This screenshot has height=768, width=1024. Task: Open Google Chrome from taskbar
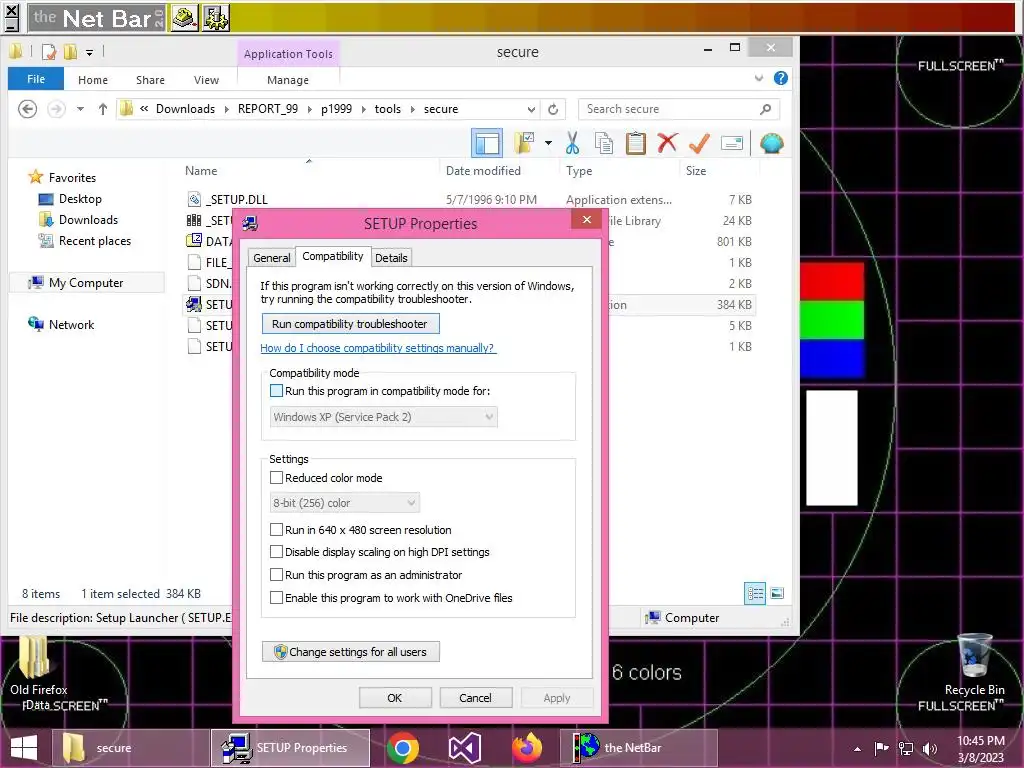coord(402,748)
